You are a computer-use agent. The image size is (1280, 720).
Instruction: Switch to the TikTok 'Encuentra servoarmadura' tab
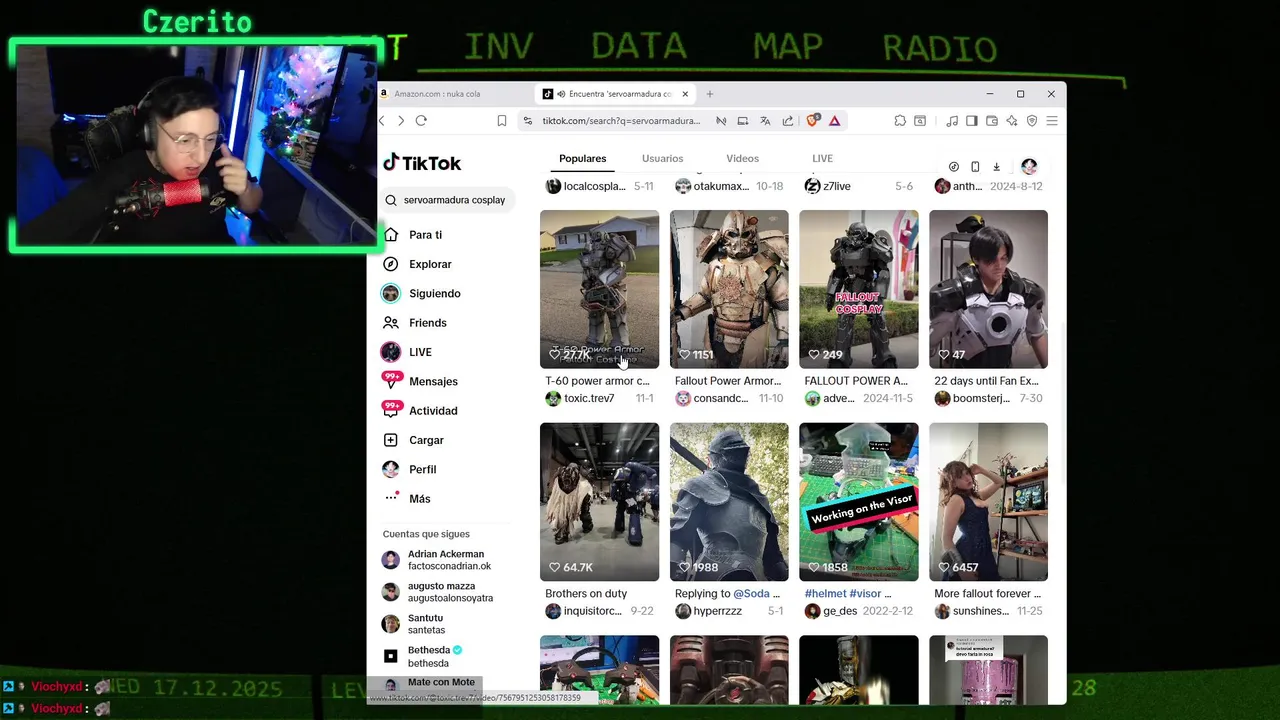[x=616, y=94]
